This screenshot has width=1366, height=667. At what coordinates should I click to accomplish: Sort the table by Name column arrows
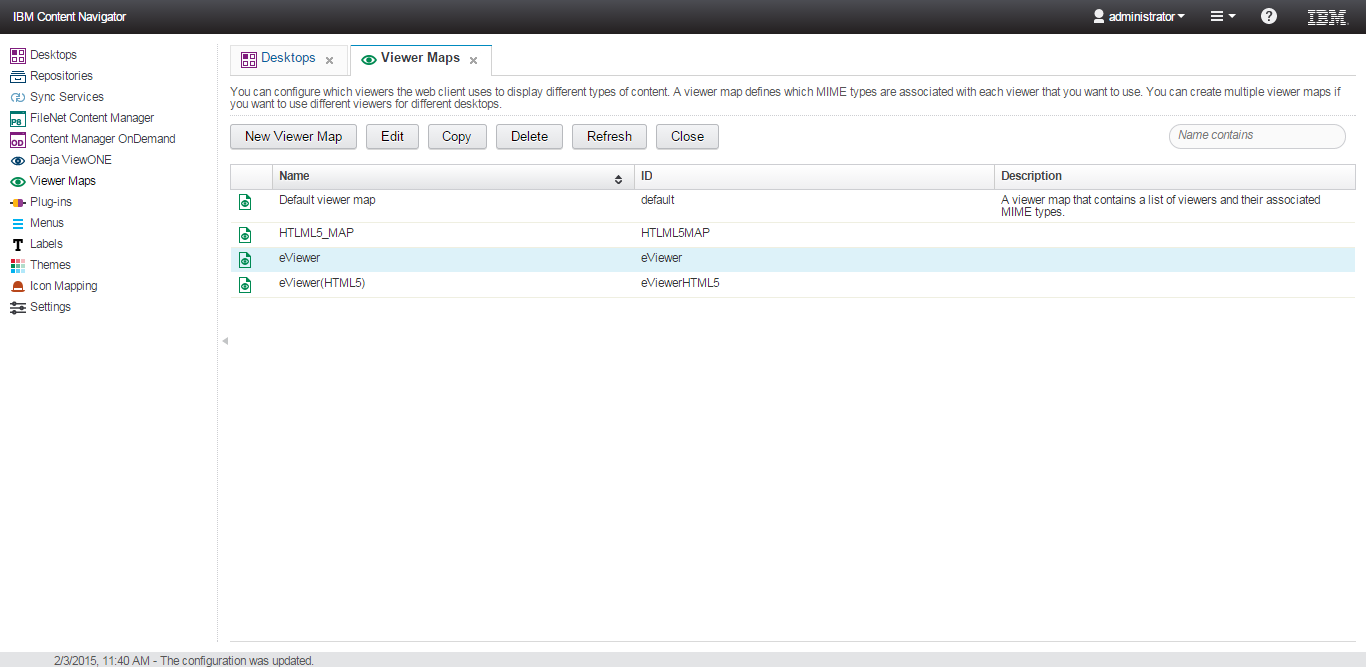(x=619, y=178)
